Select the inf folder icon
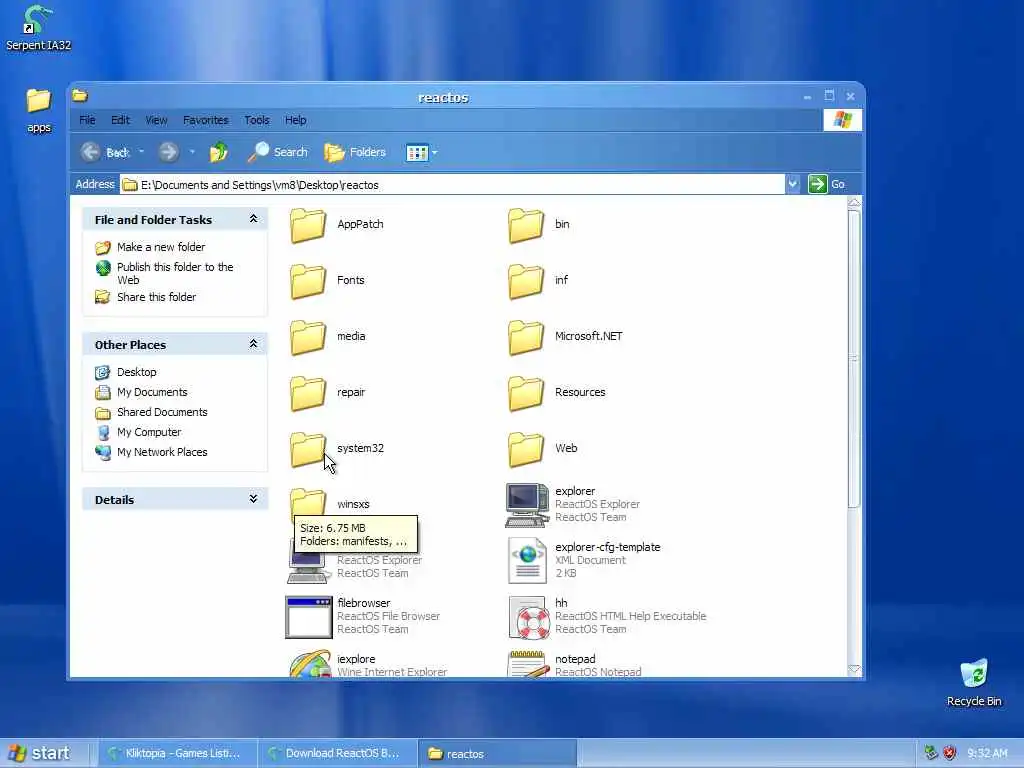1024x768 pixels. click(526, 281)
